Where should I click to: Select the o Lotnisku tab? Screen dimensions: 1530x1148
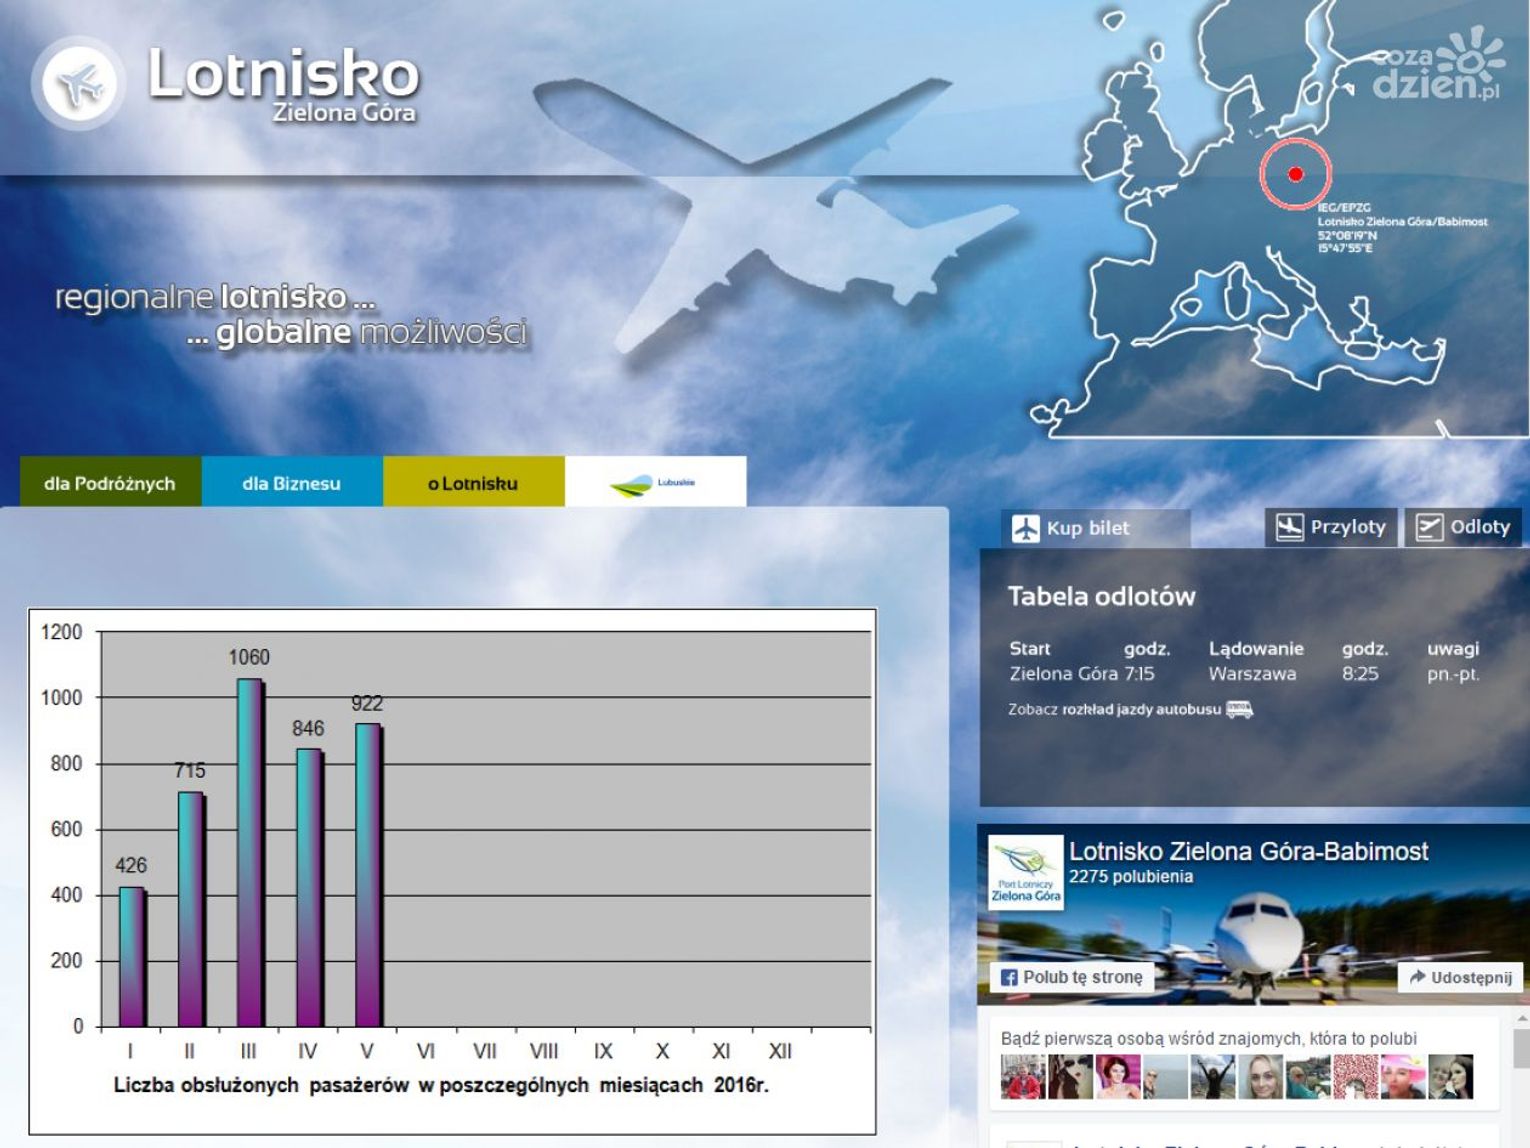click(x=473, y=483)
